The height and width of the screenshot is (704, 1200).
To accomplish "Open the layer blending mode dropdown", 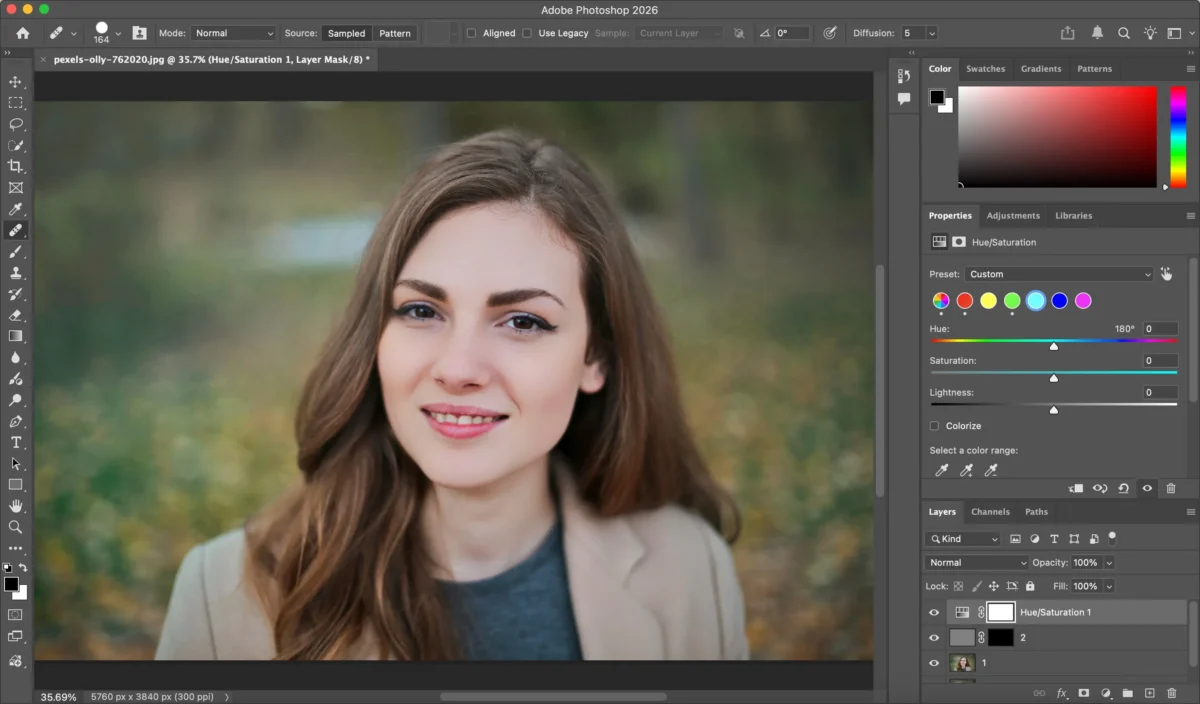I will (x=975, y=562).
